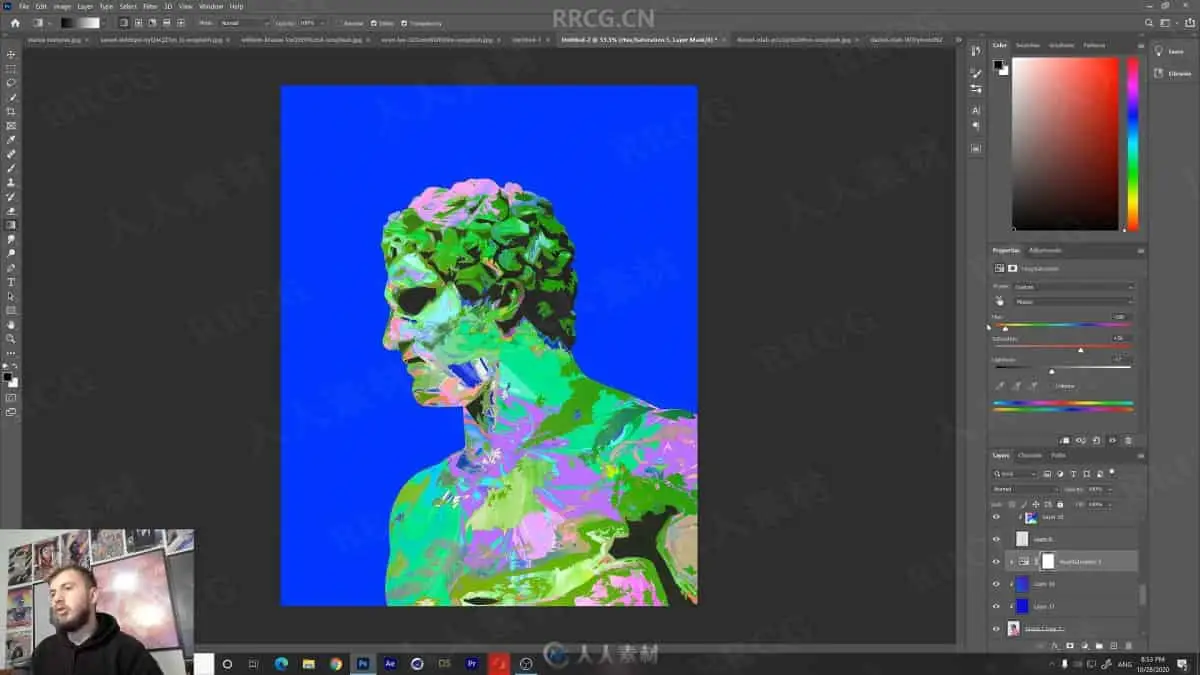Select the Move tool

pos(11,54)
